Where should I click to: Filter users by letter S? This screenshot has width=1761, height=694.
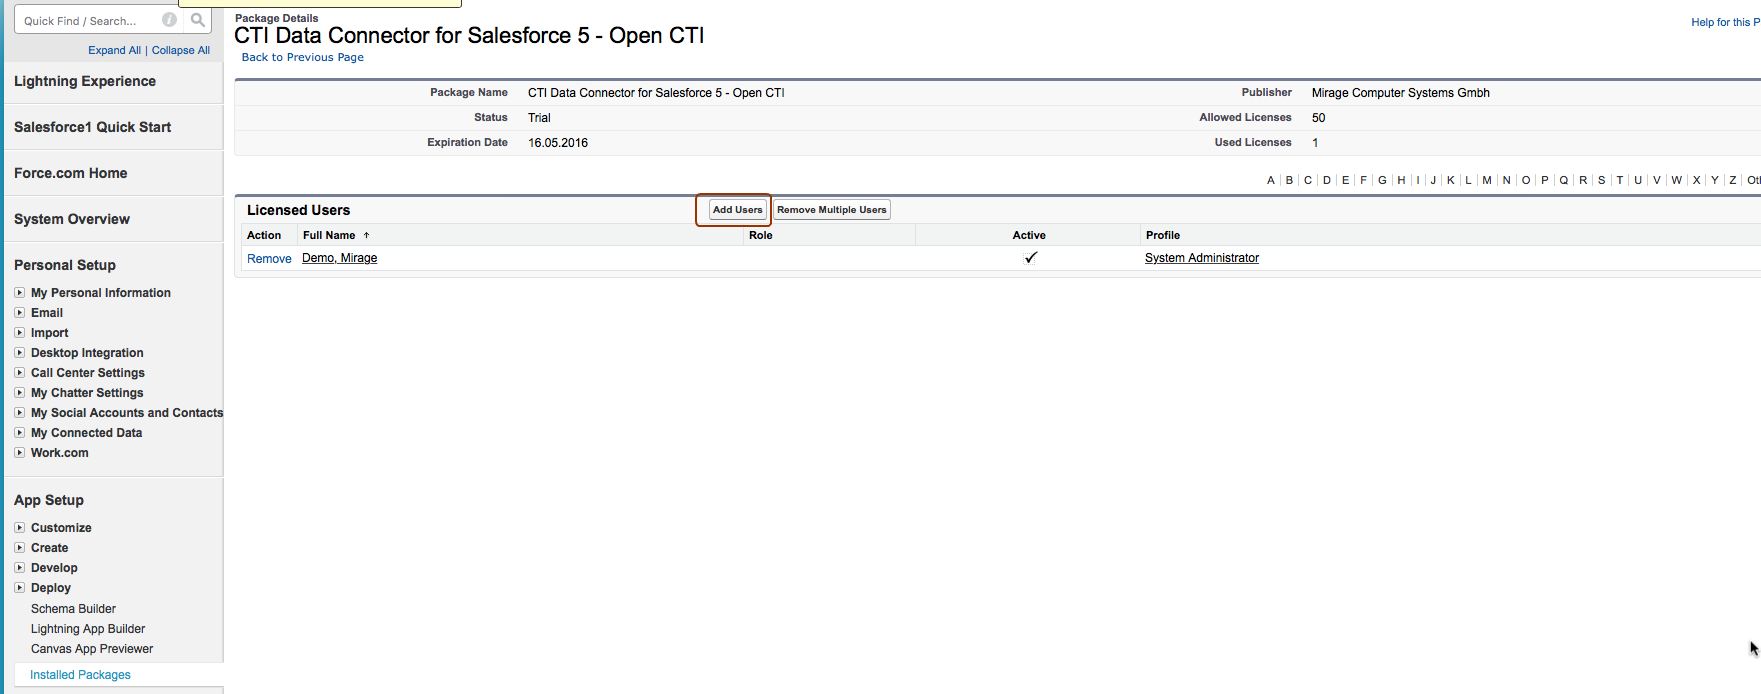click(x=1601, y=180)
